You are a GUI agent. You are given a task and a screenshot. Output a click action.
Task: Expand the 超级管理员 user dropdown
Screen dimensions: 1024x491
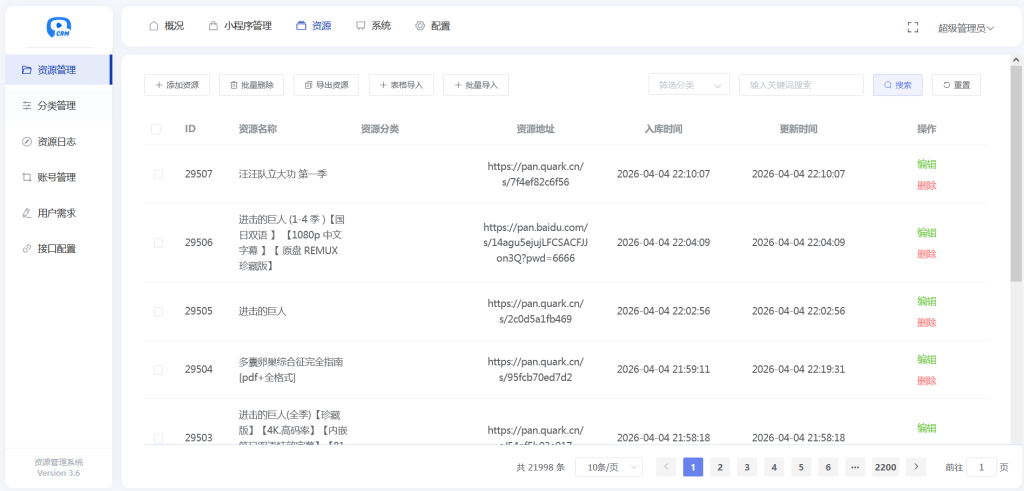point(966,28)
